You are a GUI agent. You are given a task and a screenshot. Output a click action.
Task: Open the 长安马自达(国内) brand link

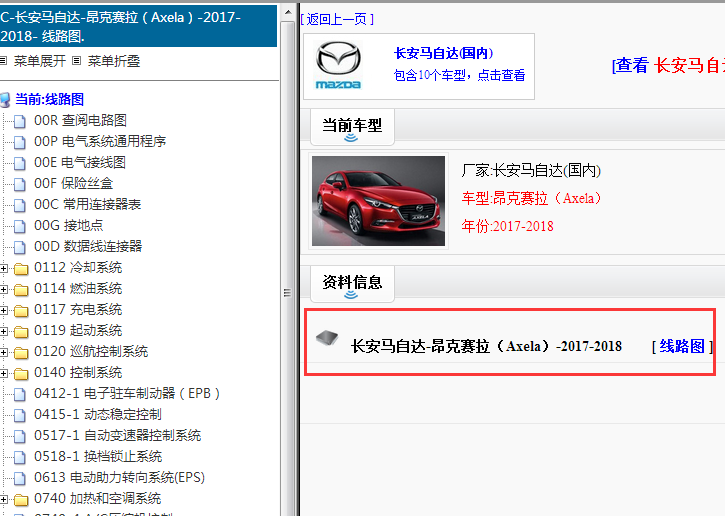443,53
